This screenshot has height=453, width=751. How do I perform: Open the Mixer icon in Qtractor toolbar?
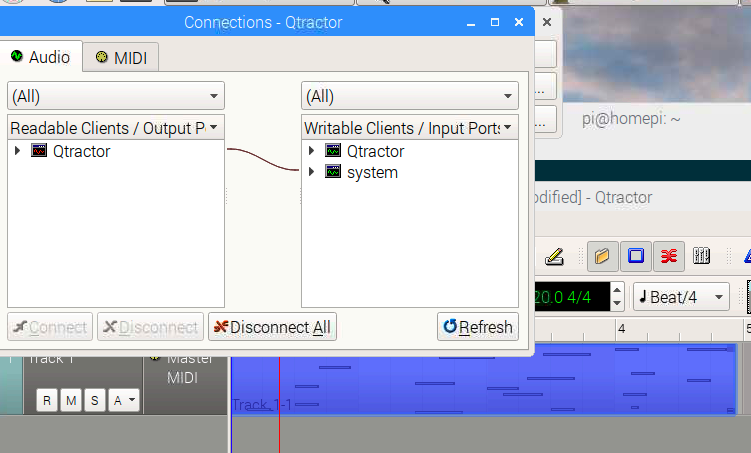(x=701, y=256)
